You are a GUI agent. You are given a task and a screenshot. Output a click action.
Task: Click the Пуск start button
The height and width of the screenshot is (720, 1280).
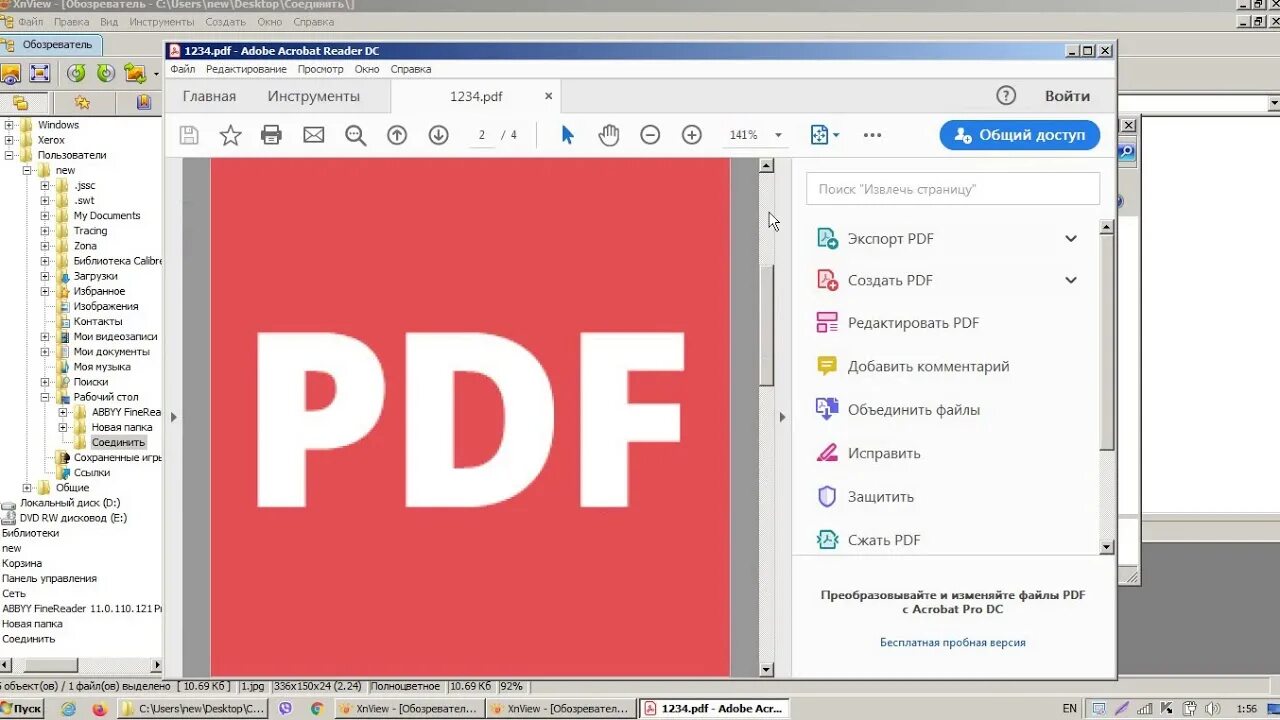[21, 708]
